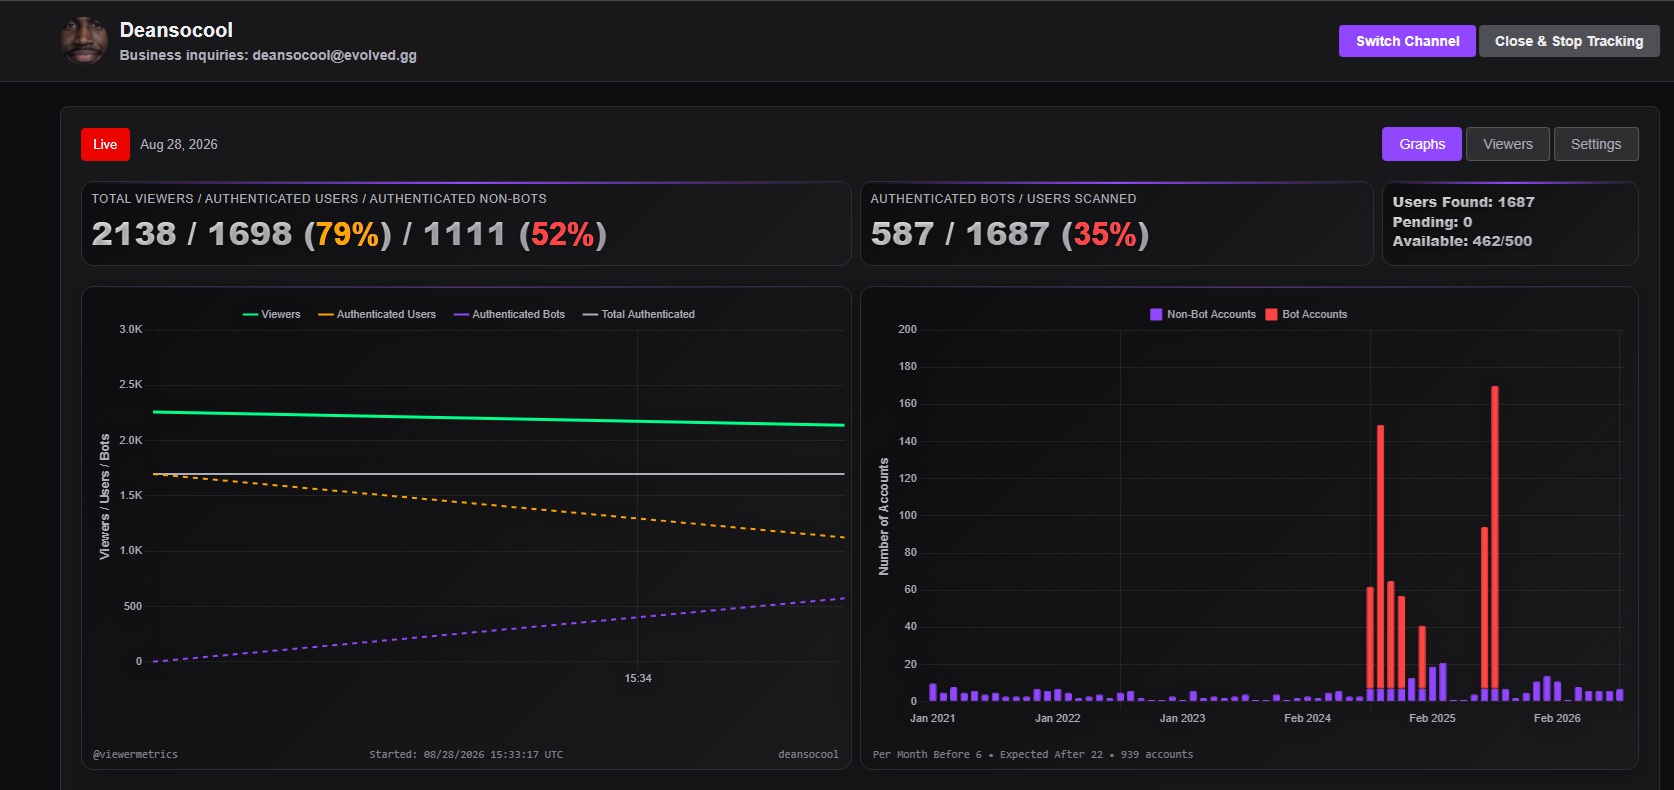Click the red Bot Accounts legend swatch

[1271, 314]
